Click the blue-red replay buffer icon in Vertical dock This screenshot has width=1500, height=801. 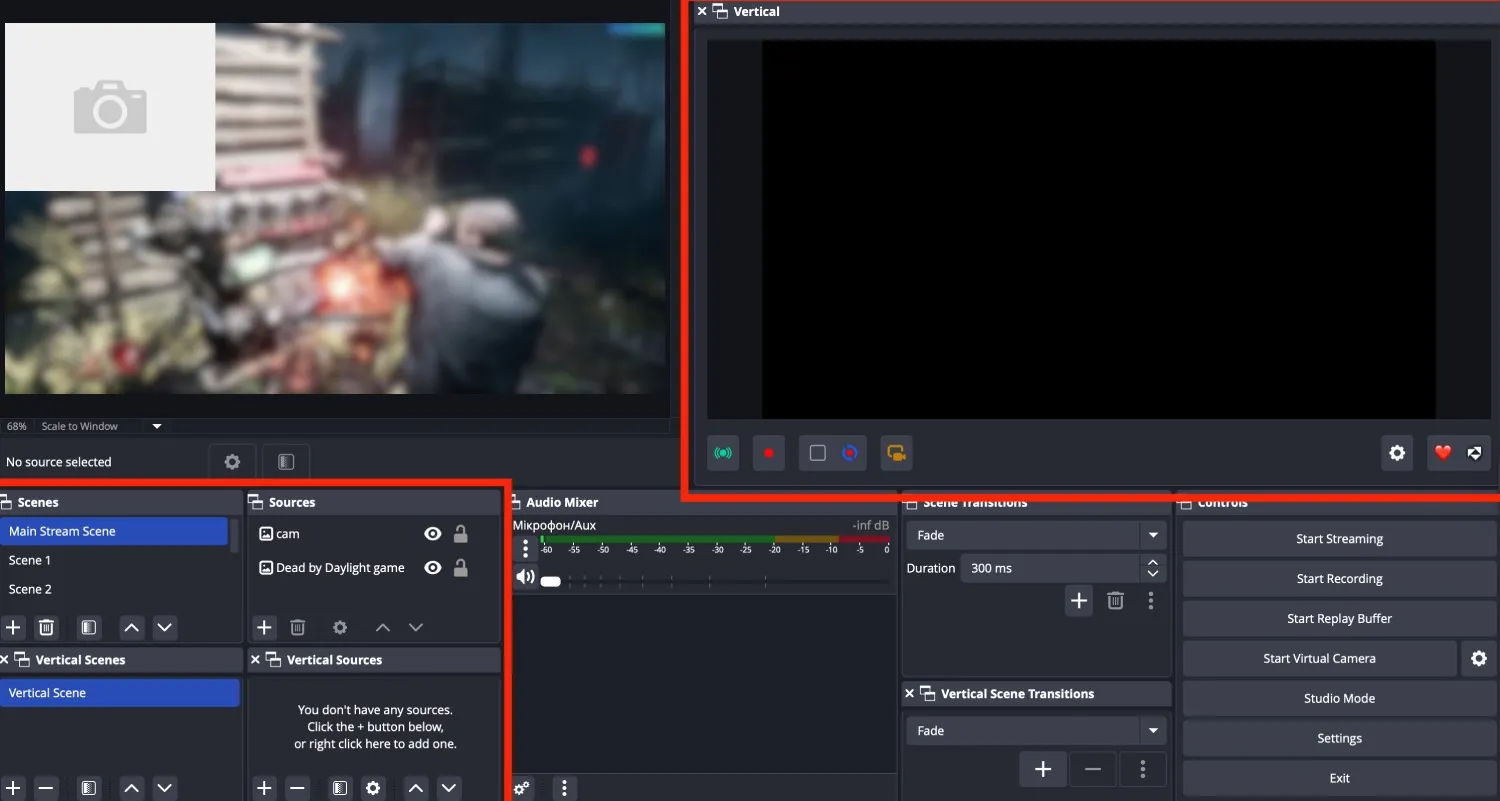pos(850,453)
